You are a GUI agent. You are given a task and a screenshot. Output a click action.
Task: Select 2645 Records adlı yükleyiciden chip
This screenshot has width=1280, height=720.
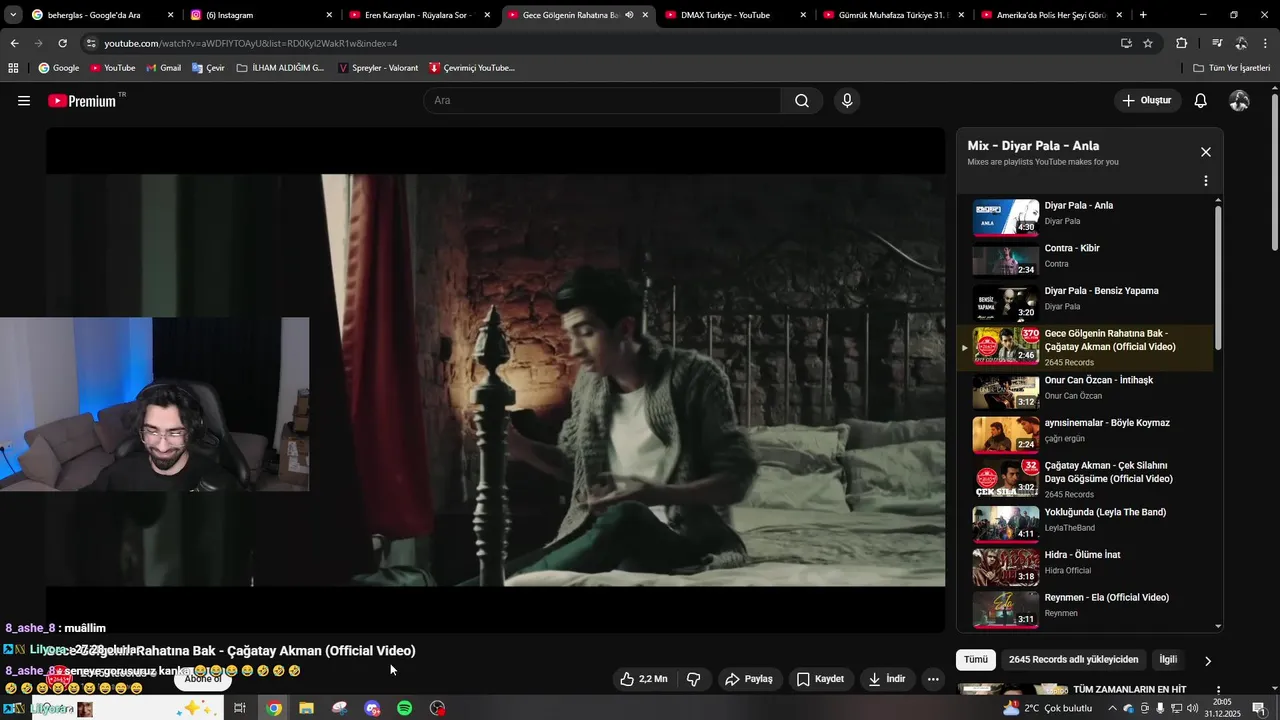click(1074, 660)
